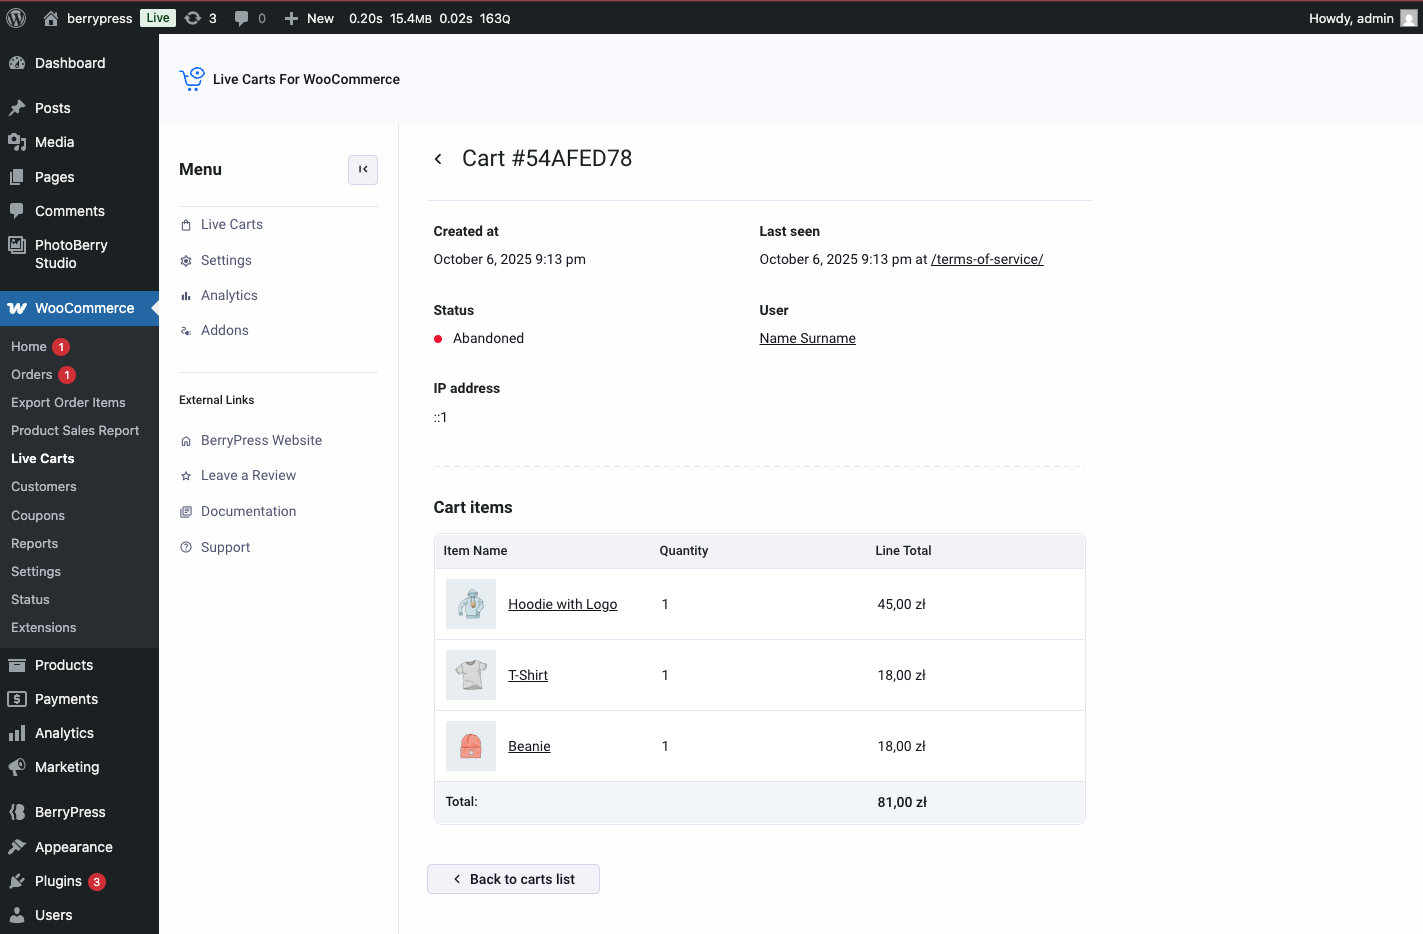
Task: Click the admin avatar in top bar
Action: pyautogui.click(x=1408, y=18)
